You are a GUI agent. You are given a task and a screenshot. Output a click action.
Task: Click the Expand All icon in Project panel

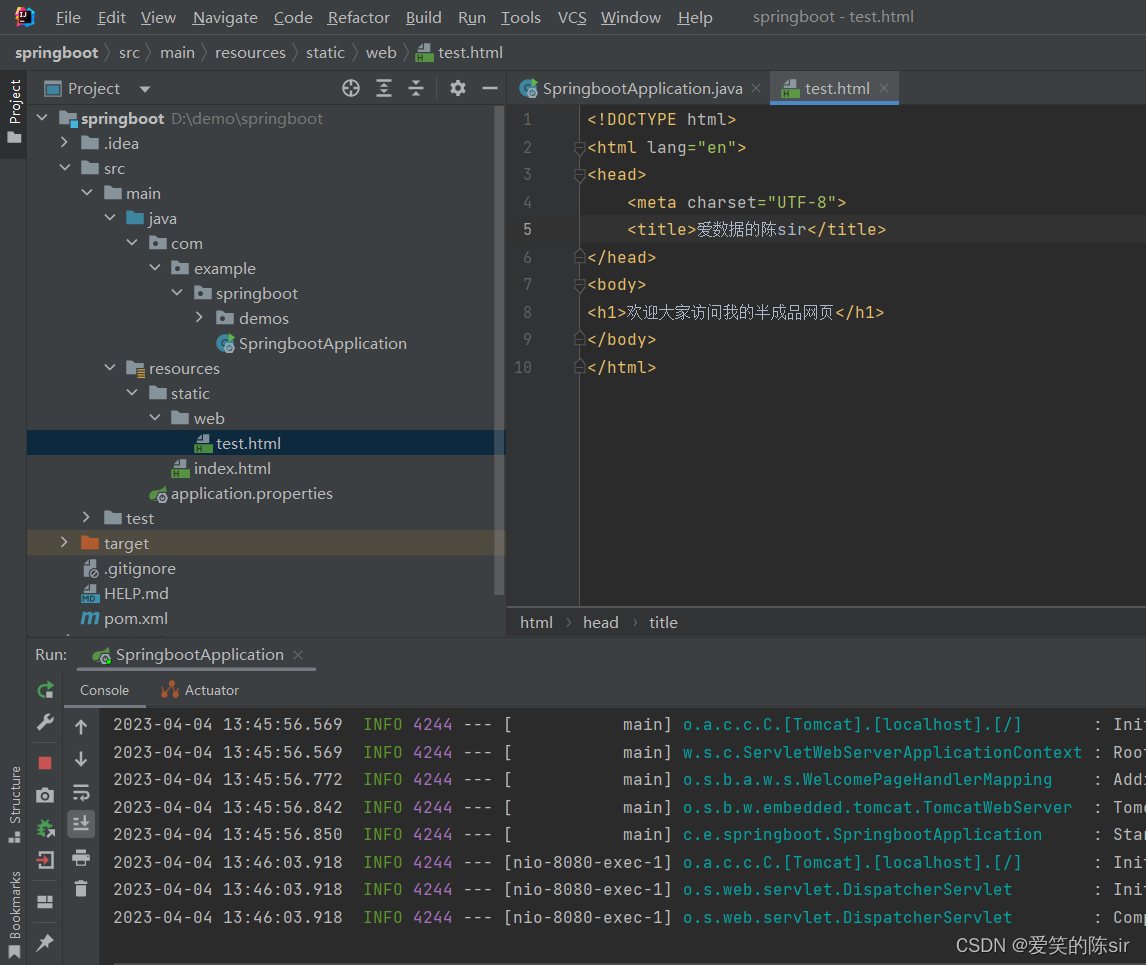384,88
